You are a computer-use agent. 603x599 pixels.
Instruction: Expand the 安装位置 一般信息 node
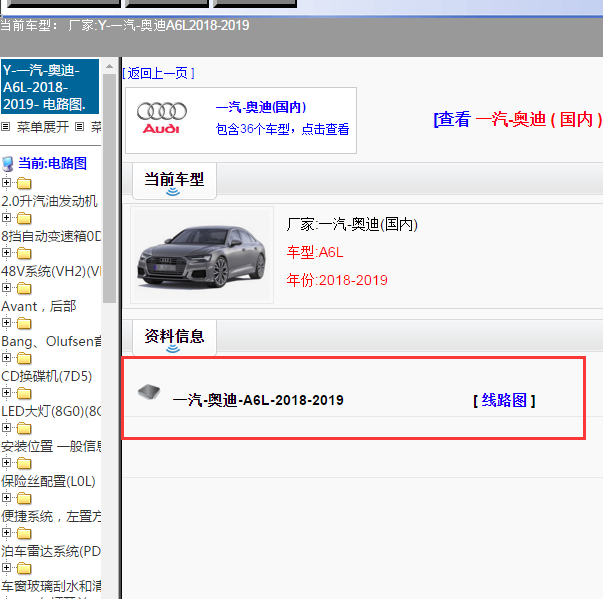coord(6,428)
